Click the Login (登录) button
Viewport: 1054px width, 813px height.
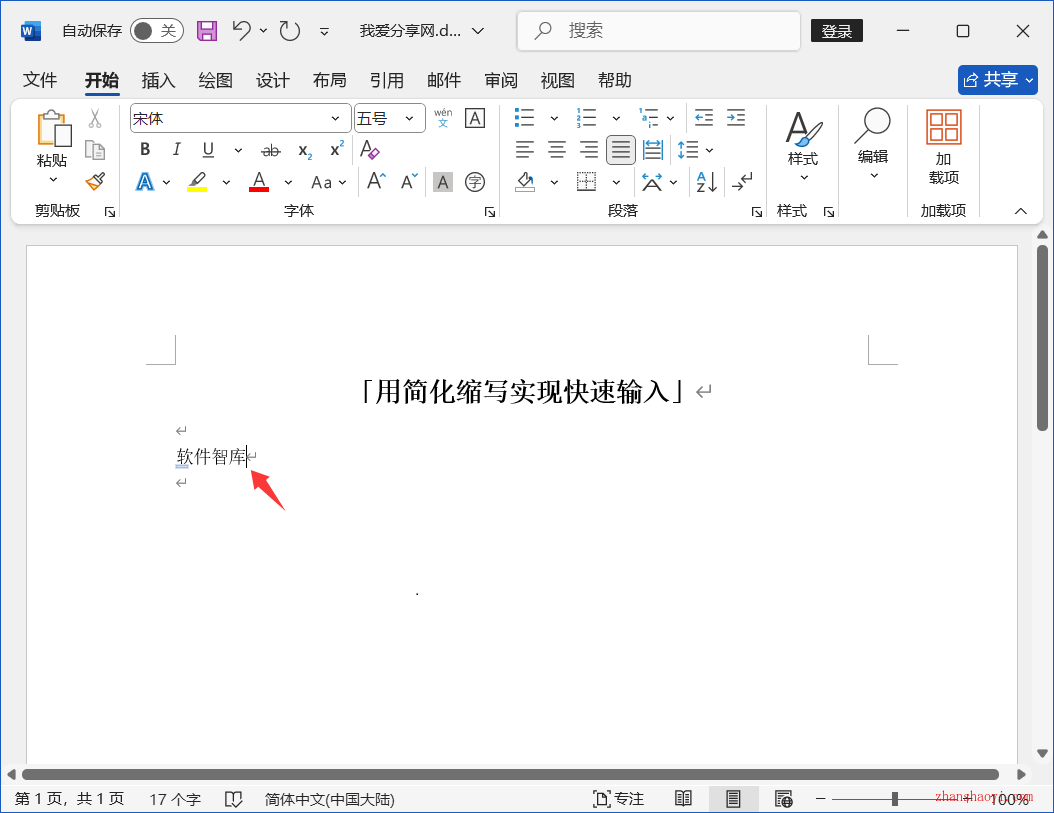click(837, 31)
